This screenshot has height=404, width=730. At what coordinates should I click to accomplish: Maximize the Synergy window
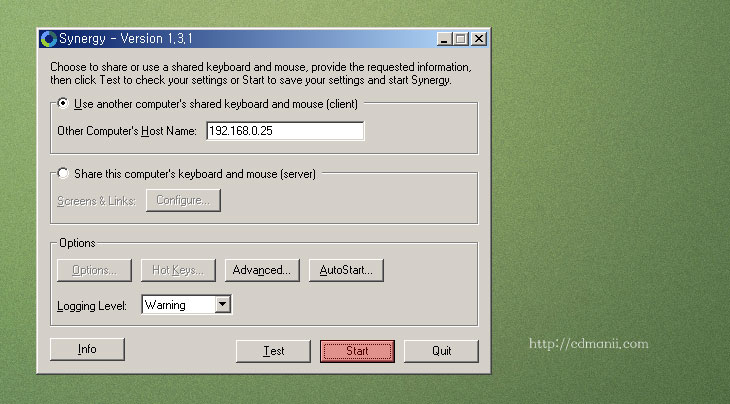tap(460, 39)
